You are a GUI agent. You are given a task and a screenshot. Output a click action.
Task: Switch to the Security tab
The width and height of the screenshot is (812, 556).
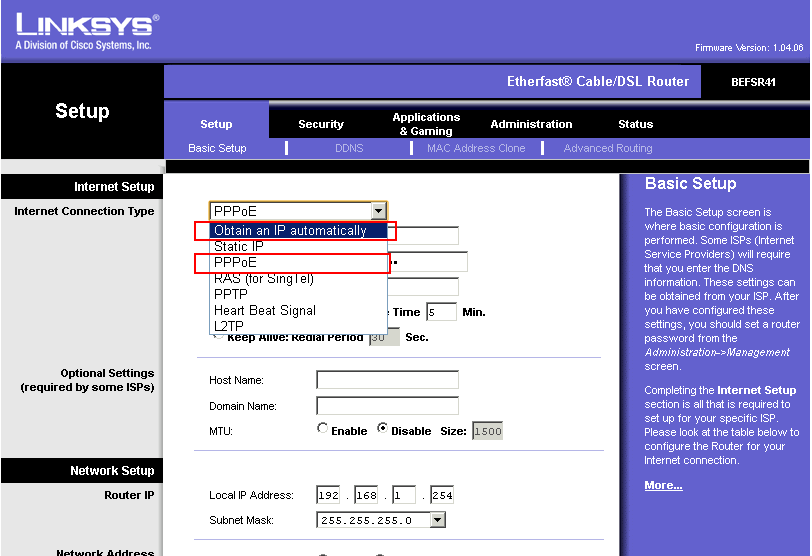tap(321, 124)
